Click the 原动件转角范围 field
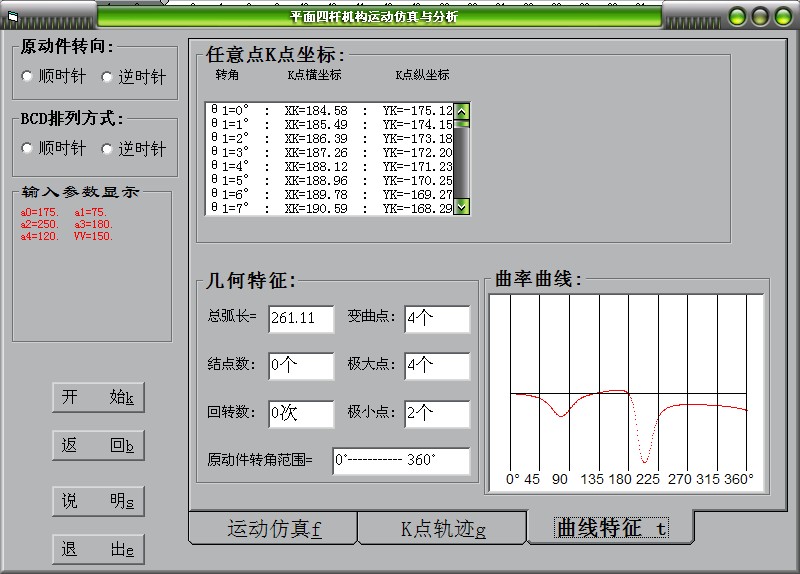Image resolution: width=800 pixels, height=574 pixels. pyautogui.click(x=401, y=461)
